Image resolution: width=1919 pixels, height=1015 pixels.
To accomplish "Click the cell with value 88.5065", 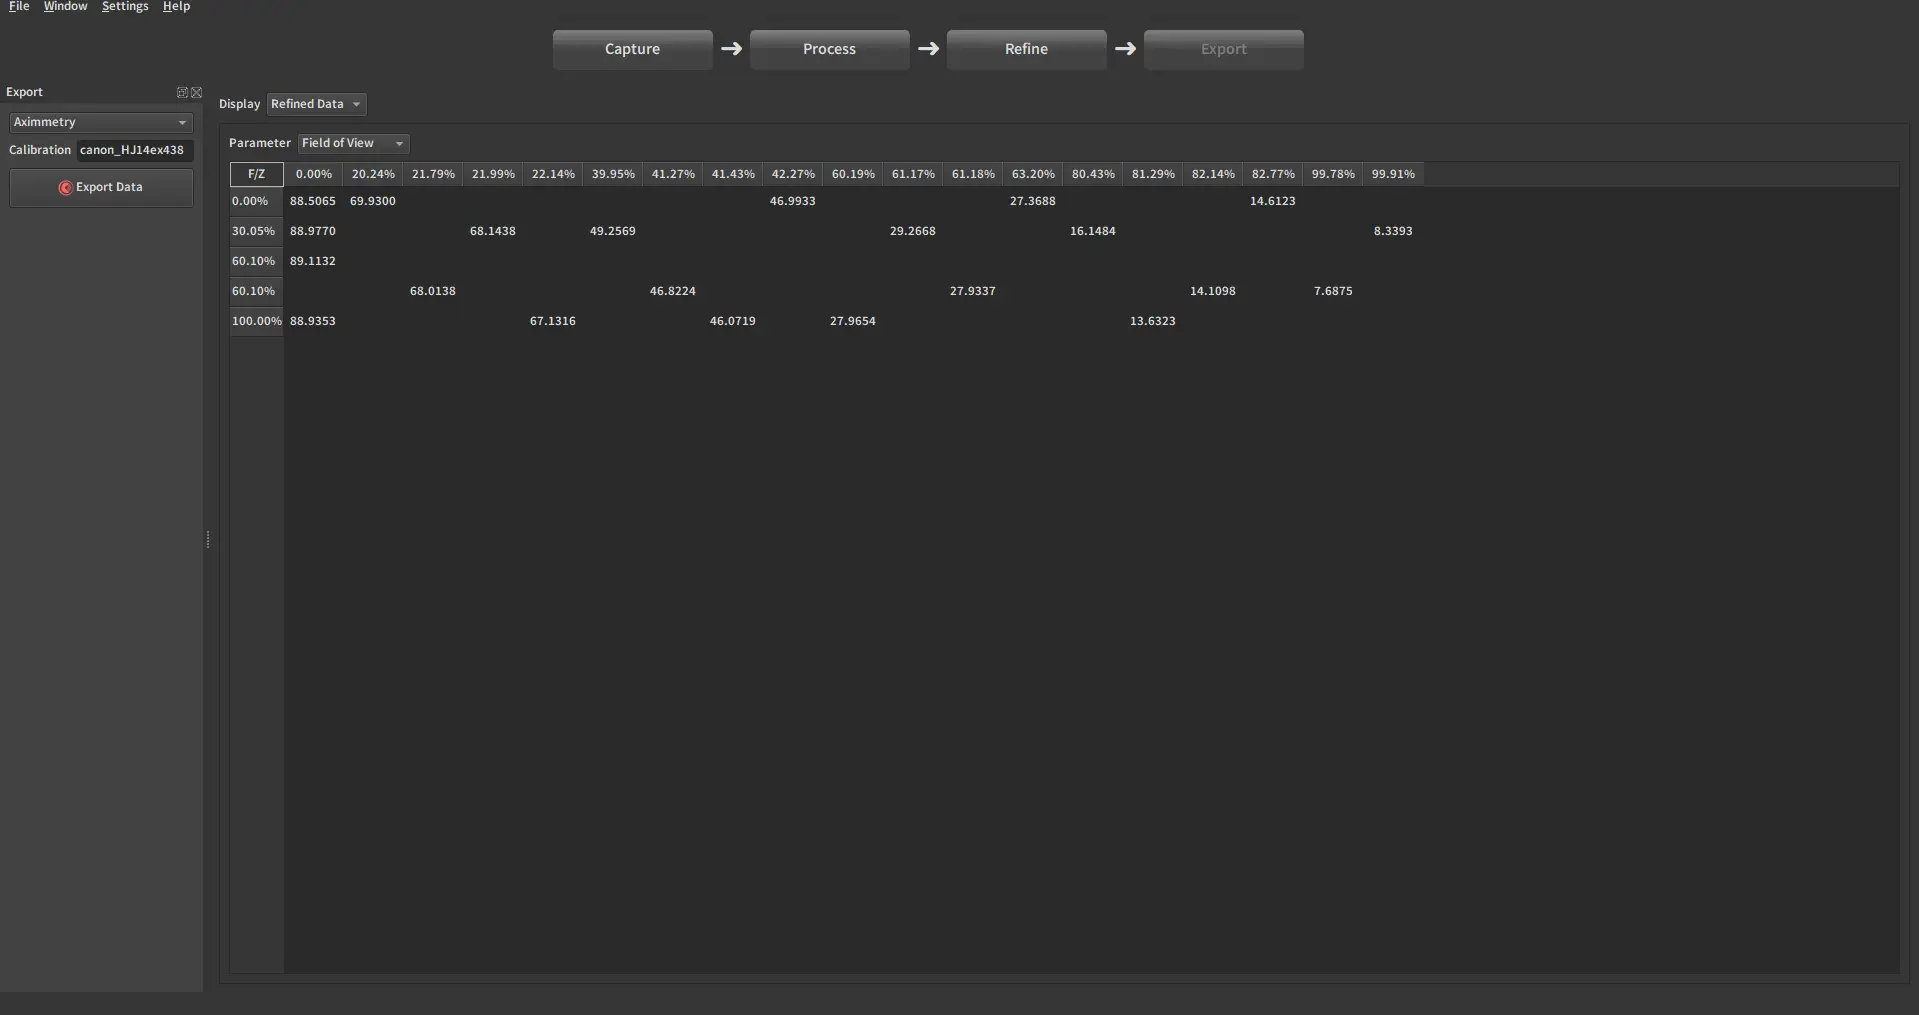I will (x=313, y=201).
